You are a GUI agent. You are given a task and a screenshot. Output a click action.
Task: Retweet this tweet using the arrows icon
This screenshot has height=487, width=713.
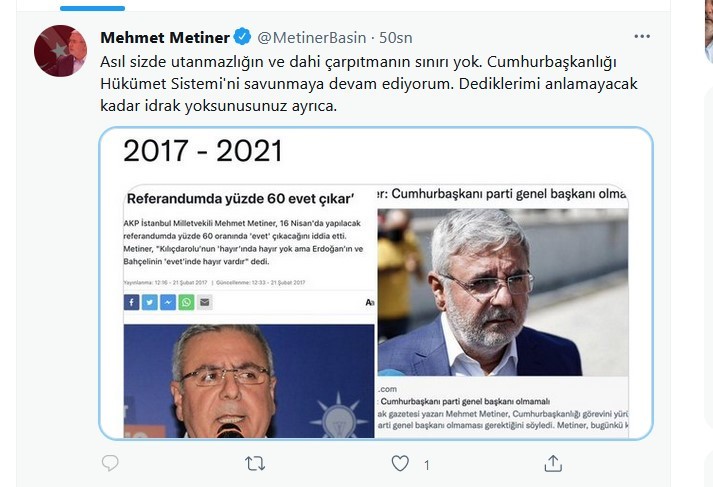[x=255, y=463]
